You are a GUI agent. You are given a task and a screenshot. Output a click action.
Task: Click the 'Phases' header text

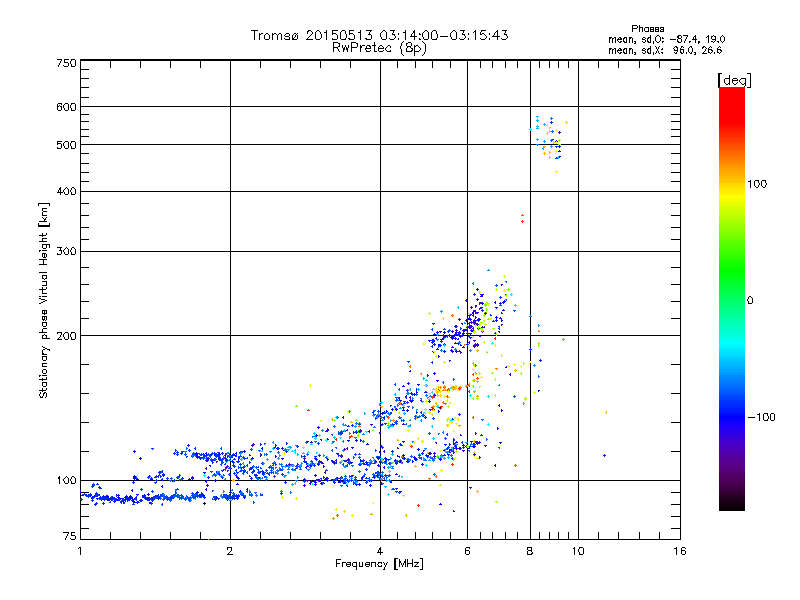pos(647,29)
